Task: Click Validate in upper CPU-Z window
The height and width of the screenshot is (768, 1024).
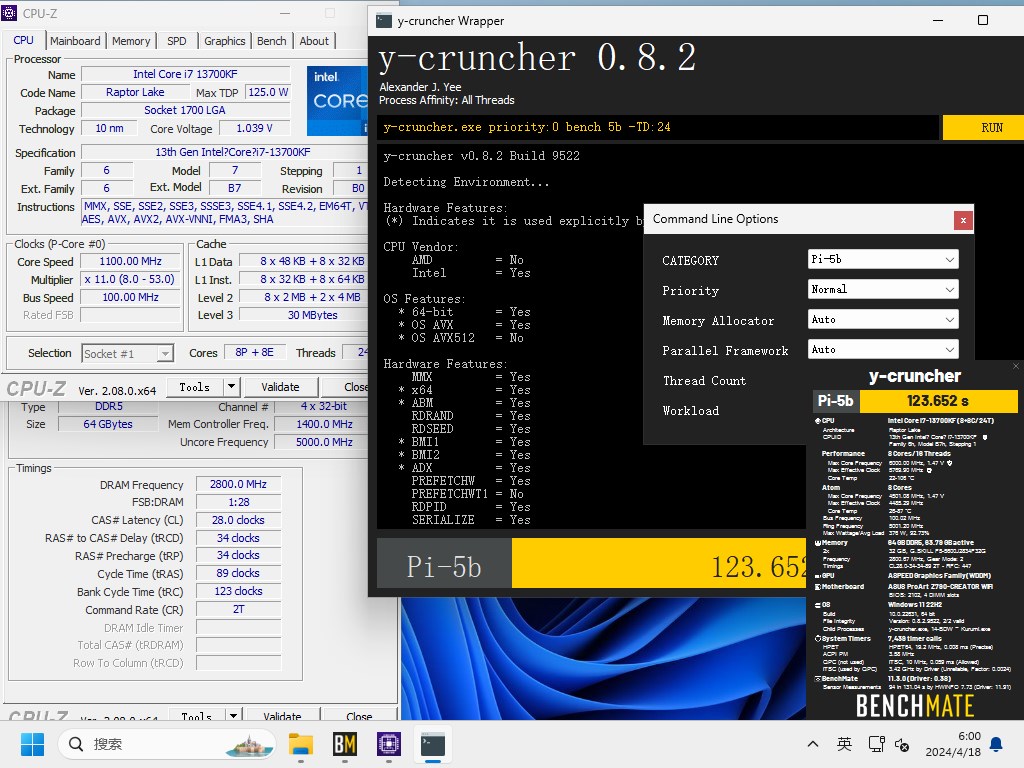Action: click(280, 387)
